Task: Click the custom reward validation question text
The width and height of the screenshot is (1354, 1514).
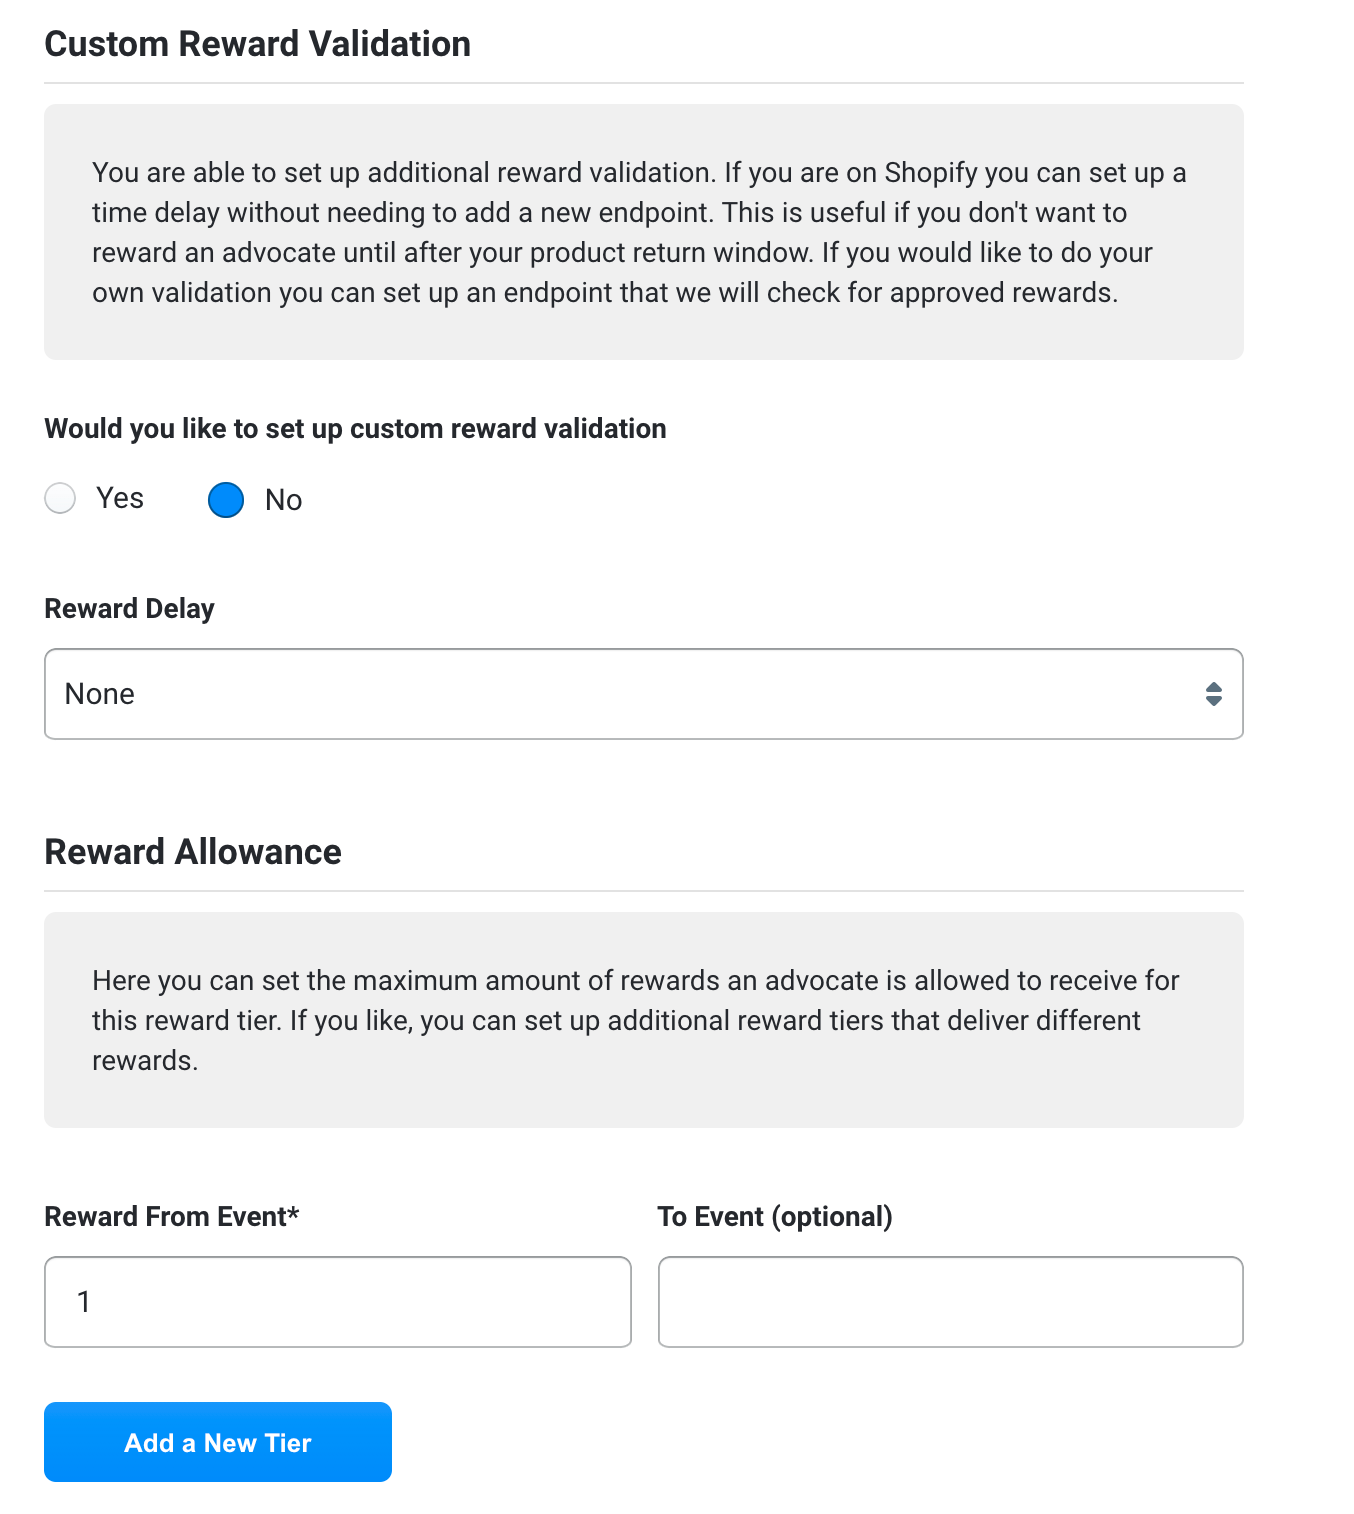Action: pyautogui.click(x=355, y=429)
